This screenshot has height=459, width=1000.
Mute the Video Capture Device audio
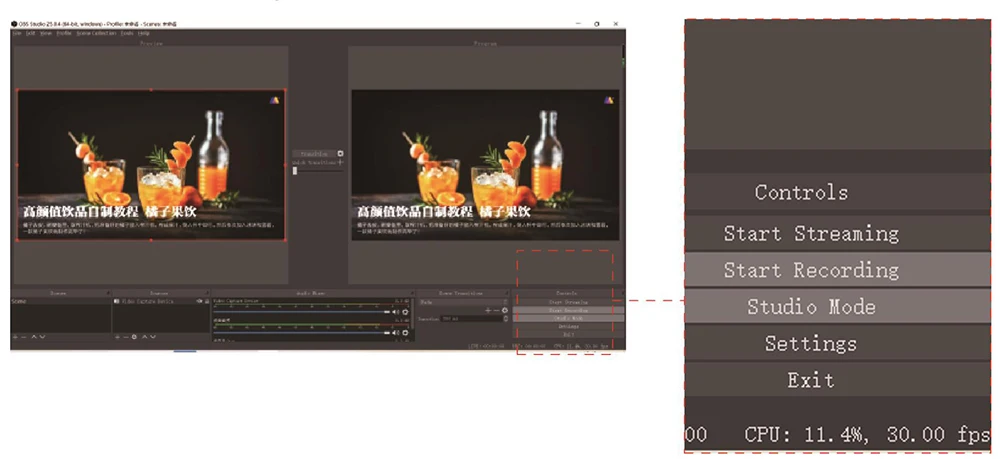pyautogui.click(x=395, y=312)
